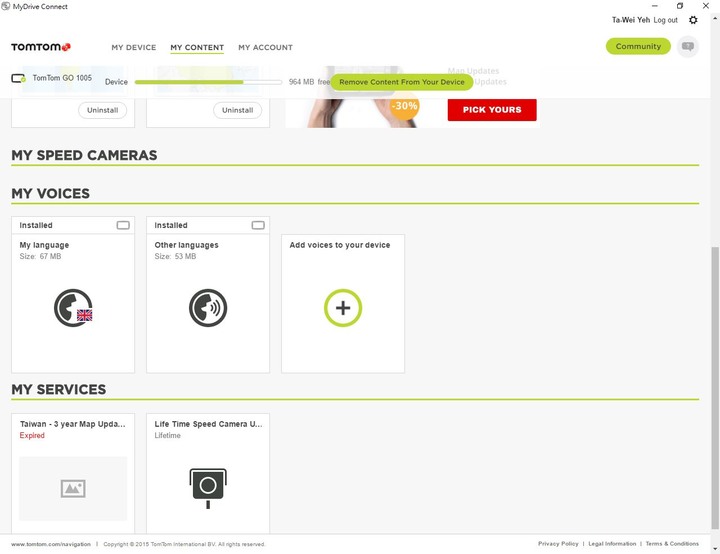The width and height of the screenshot is (720, 554).
Task: Click the TomTom logo
Action: click(41, 47)
